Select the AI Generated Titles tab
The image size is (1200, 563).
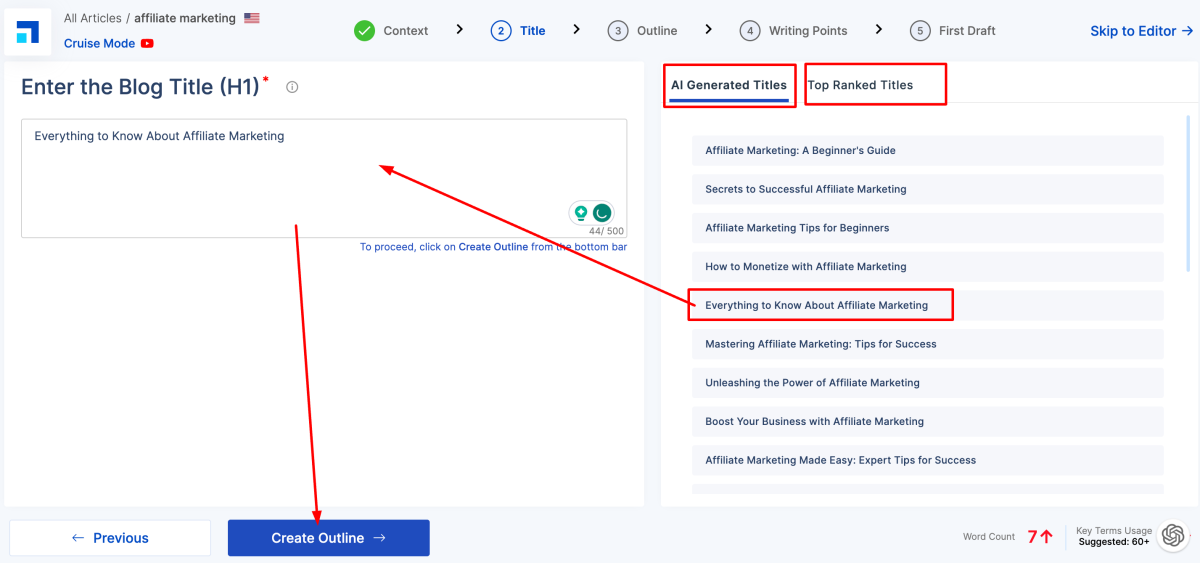(728, 85)
